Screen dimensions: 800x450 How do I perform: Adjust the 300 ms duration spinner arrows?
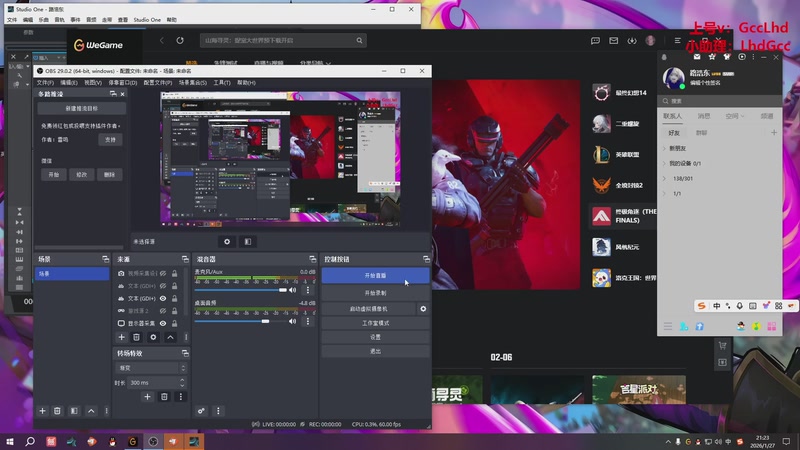point(182,382)
